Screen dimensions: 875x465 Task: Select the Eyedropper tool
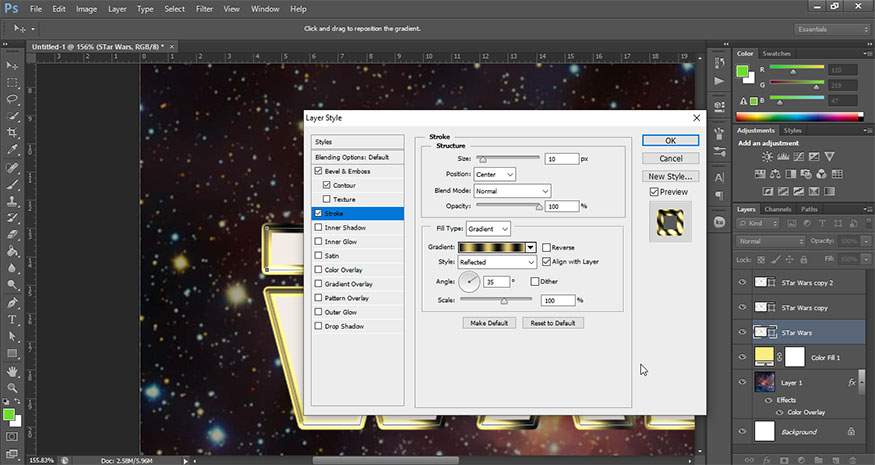pos(12,150)
